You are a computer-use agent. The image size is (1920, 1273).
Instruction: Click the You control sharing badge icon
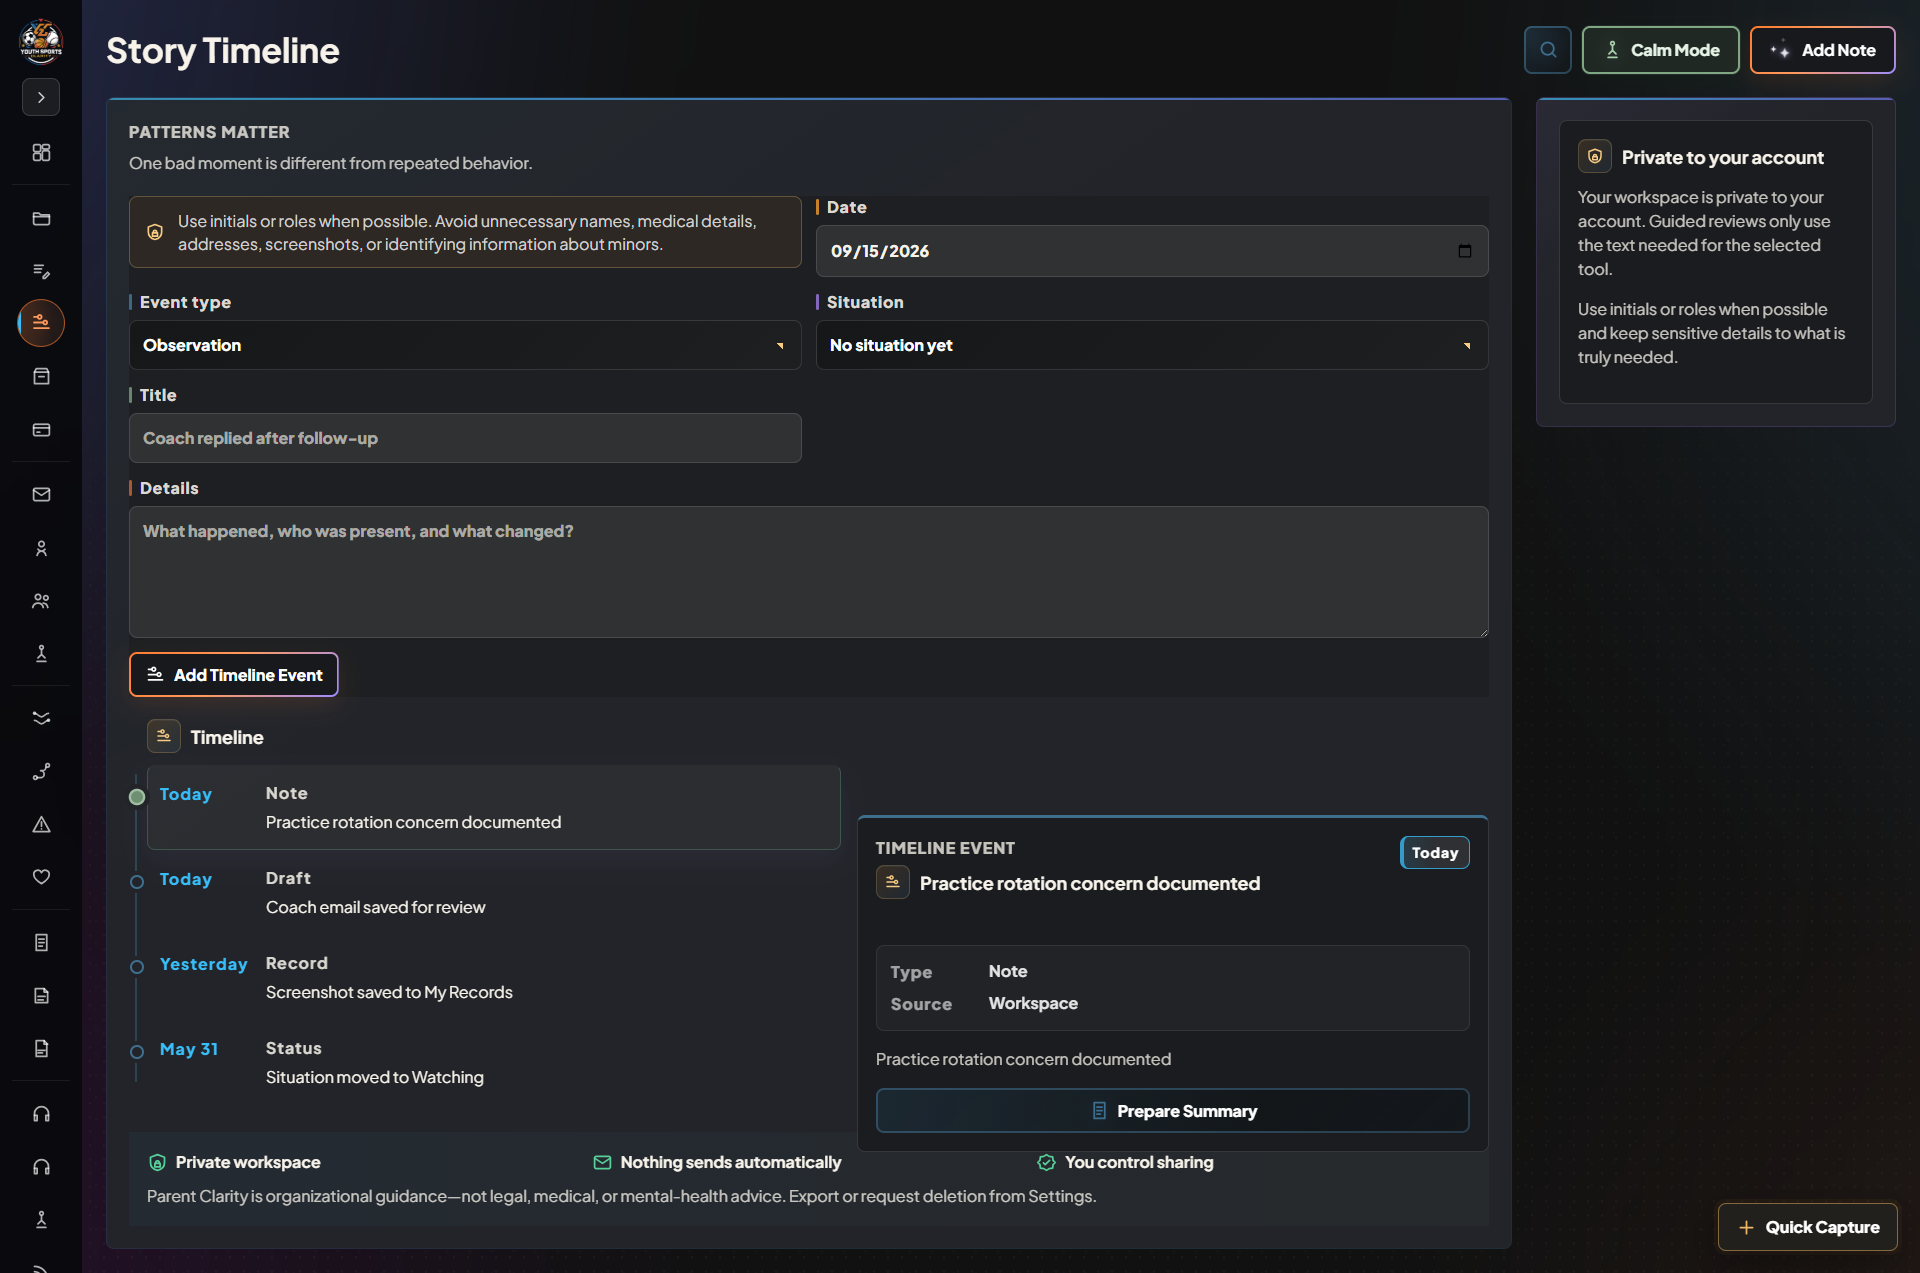(1046, 1162)
